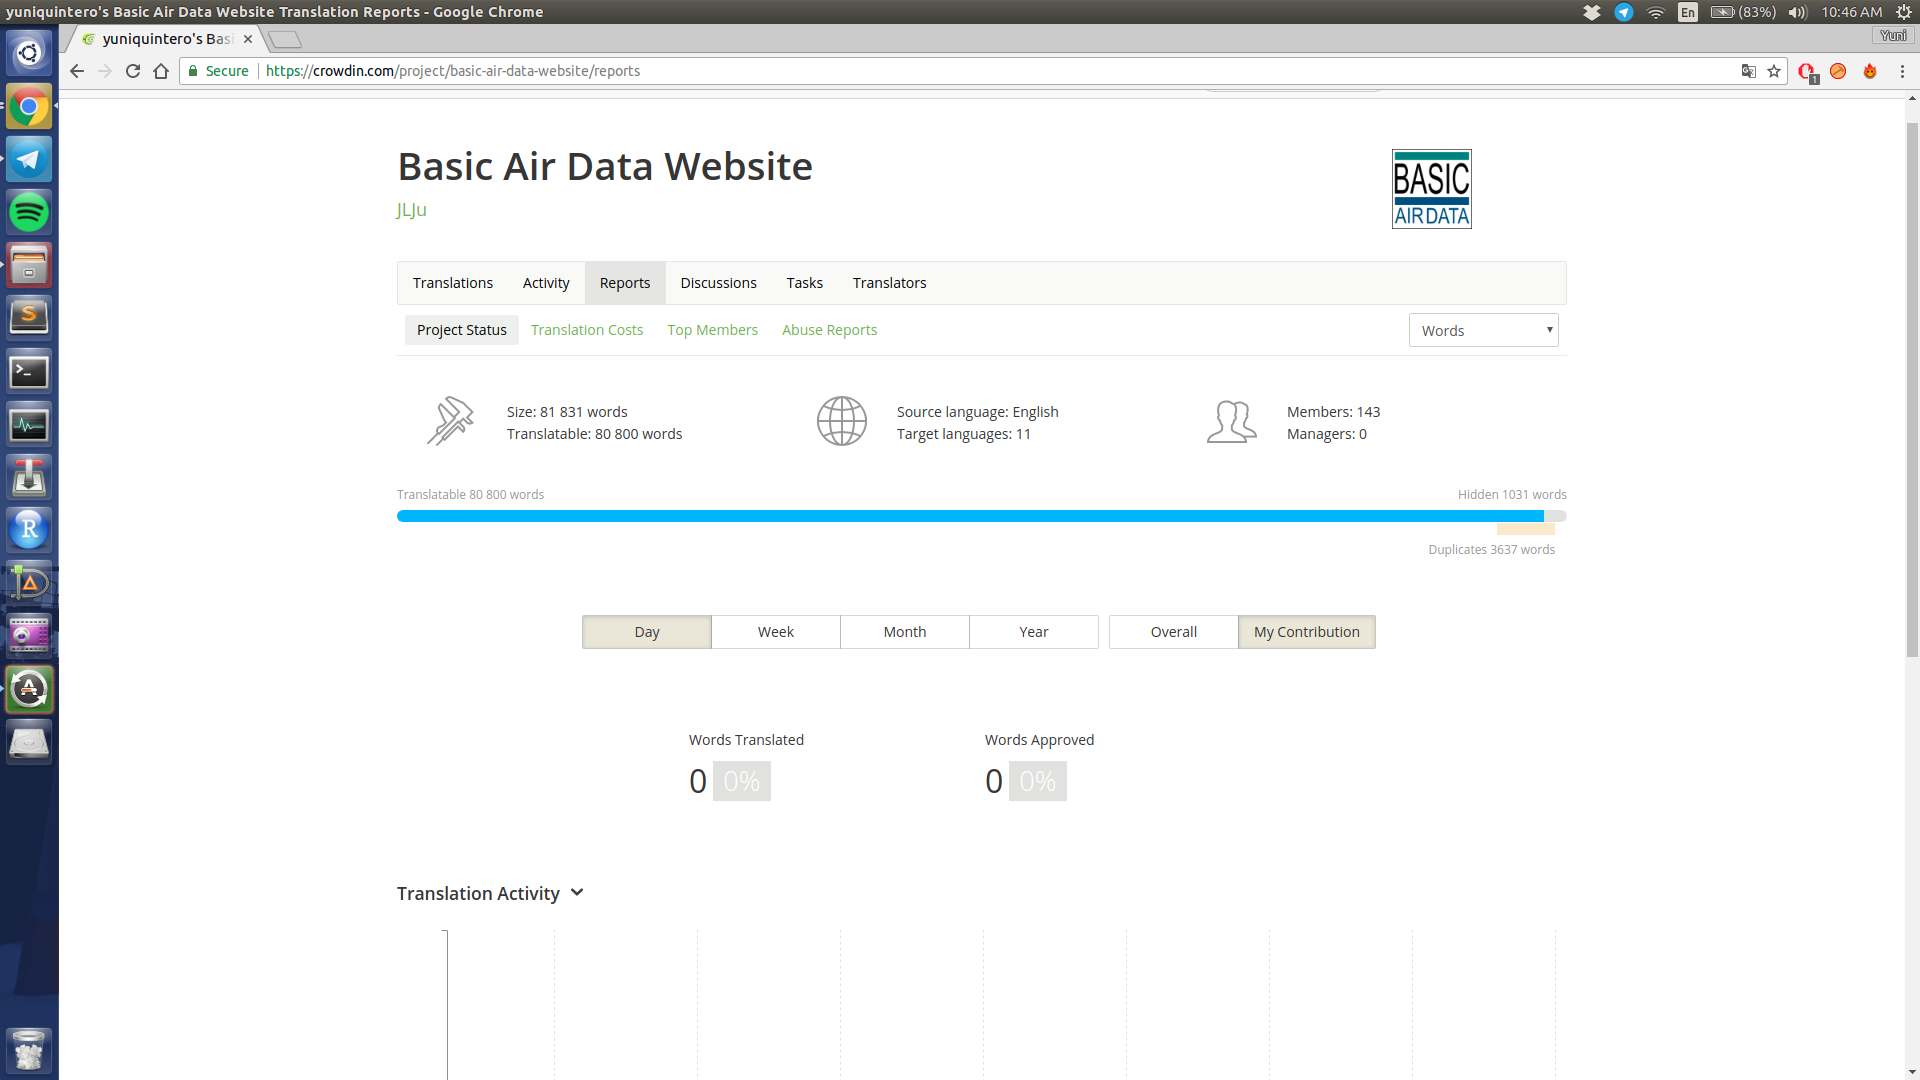Click the Basic Air Data project logo

(x=1431, y=189)
